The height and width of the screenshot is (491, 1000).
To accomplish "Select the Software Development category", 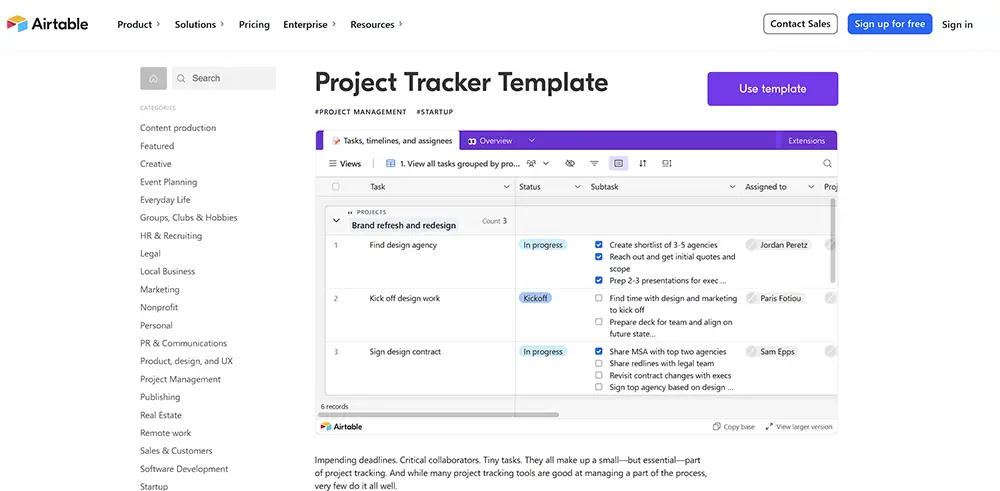I will [x=184, y=469].
